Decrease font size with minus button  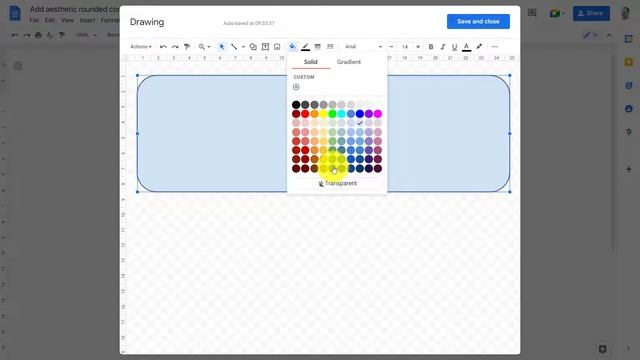pos(391,47)
